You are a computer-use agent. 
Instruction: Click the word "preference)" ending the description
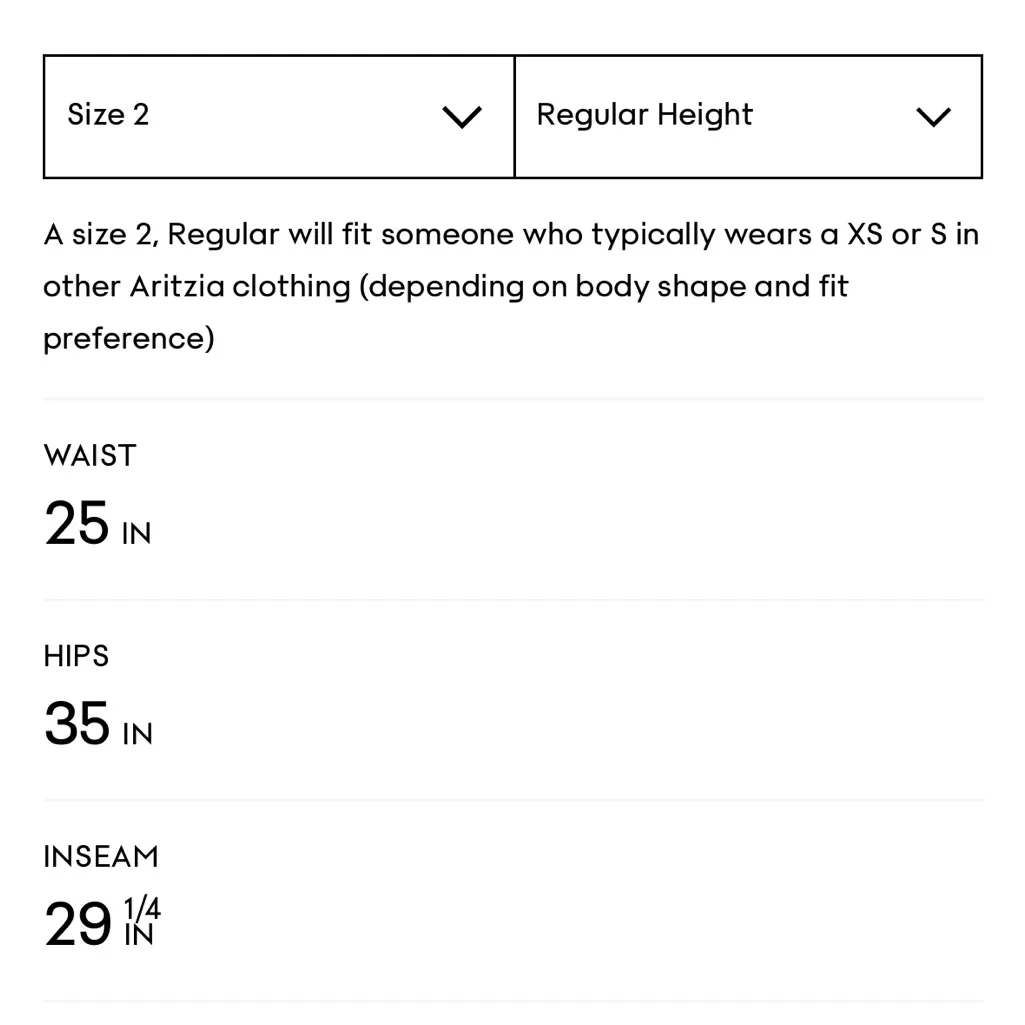coord(128,338)
